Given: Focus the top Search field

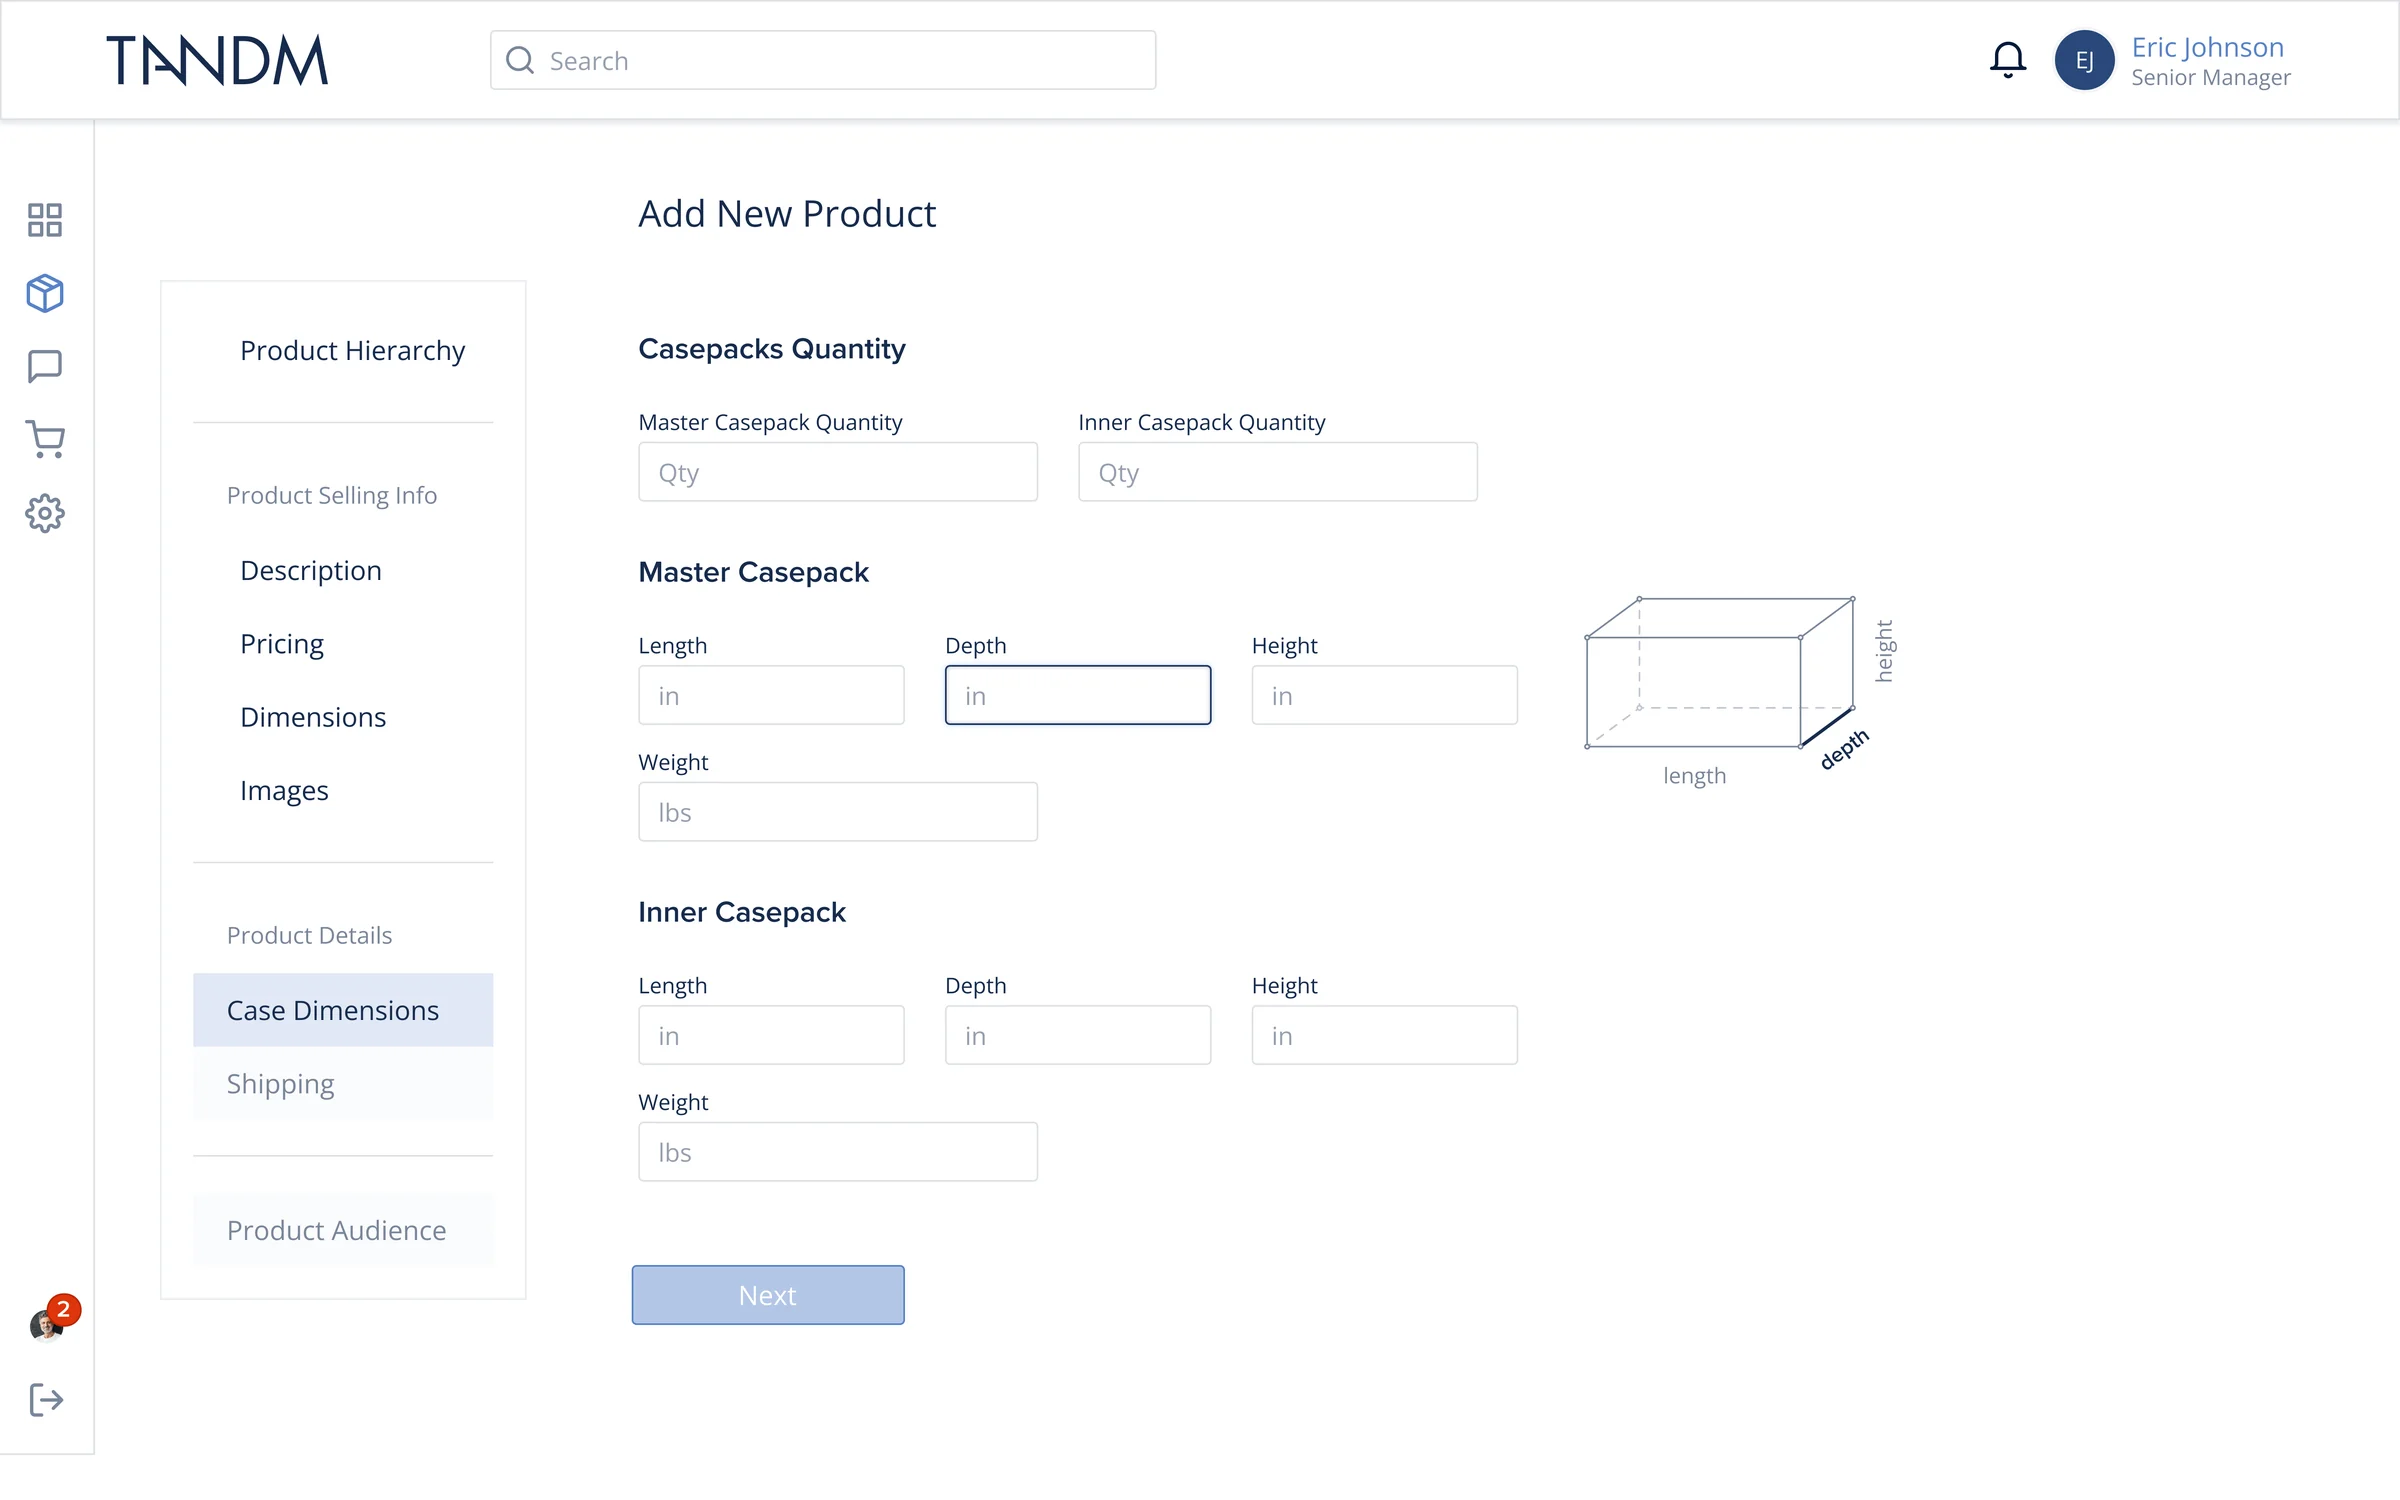Looking at the screenshot, I should click(x=823, y=60).
